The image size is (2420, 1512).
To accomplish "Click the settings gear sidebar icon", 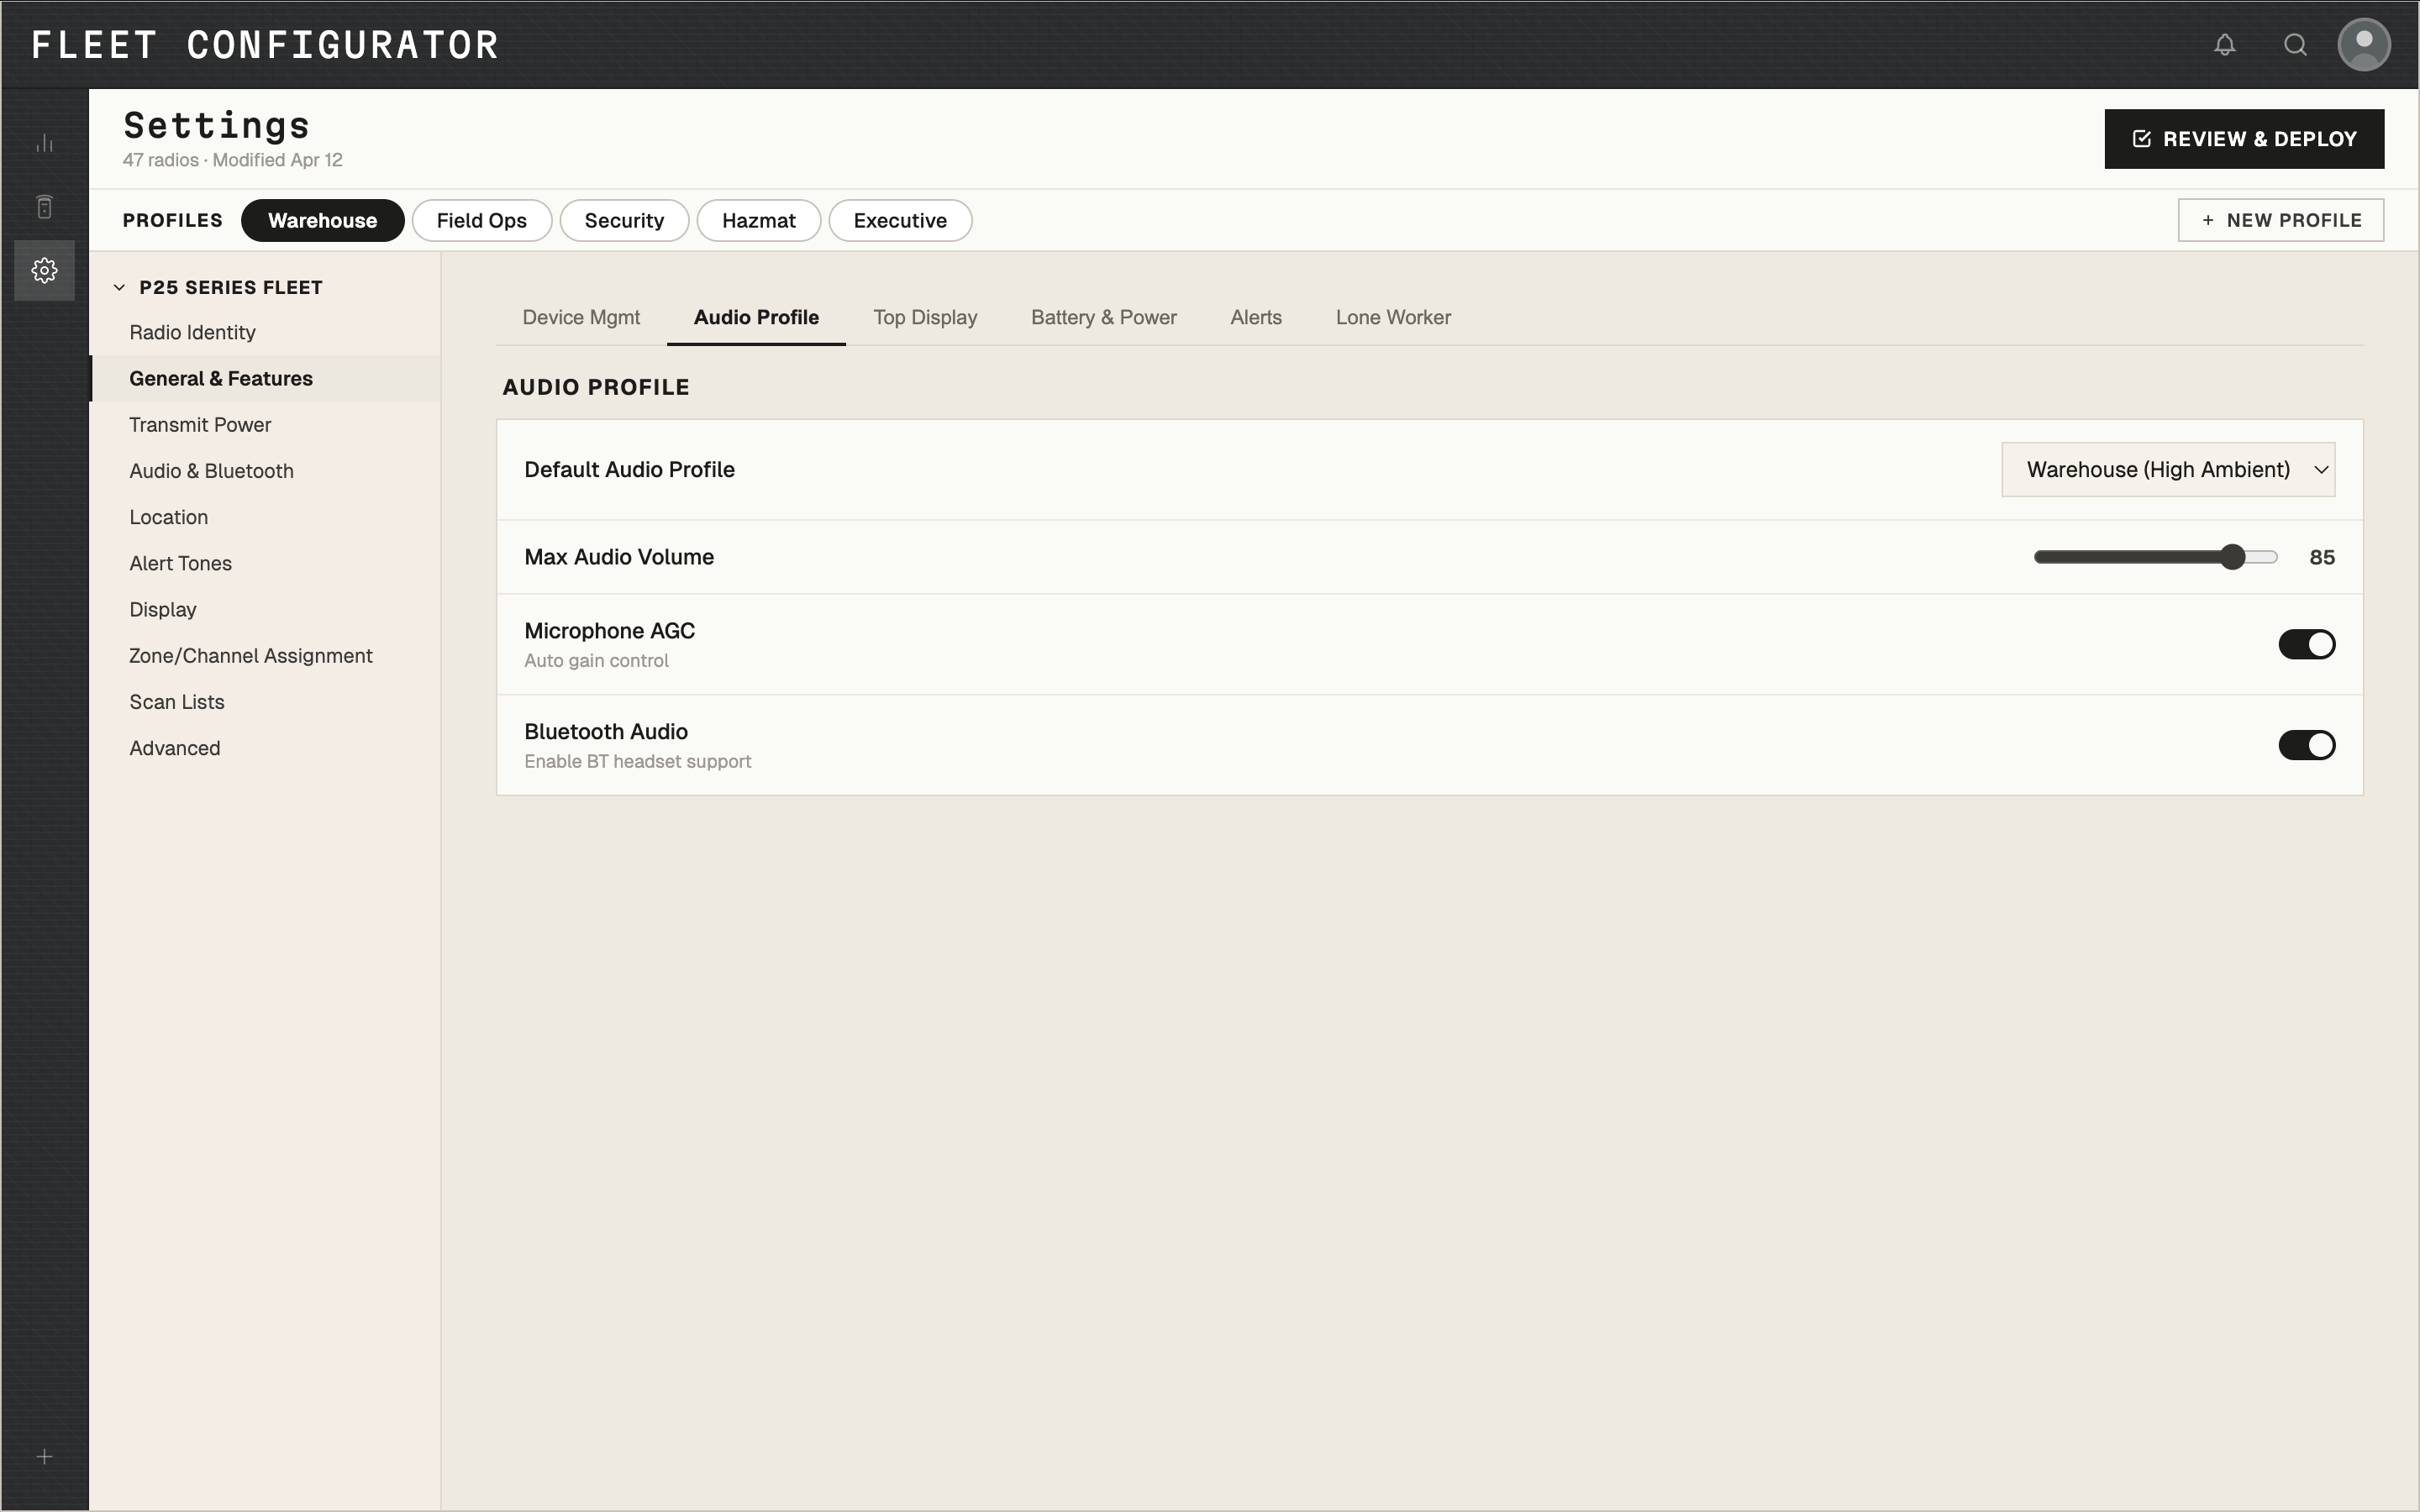I will point(44,270).
